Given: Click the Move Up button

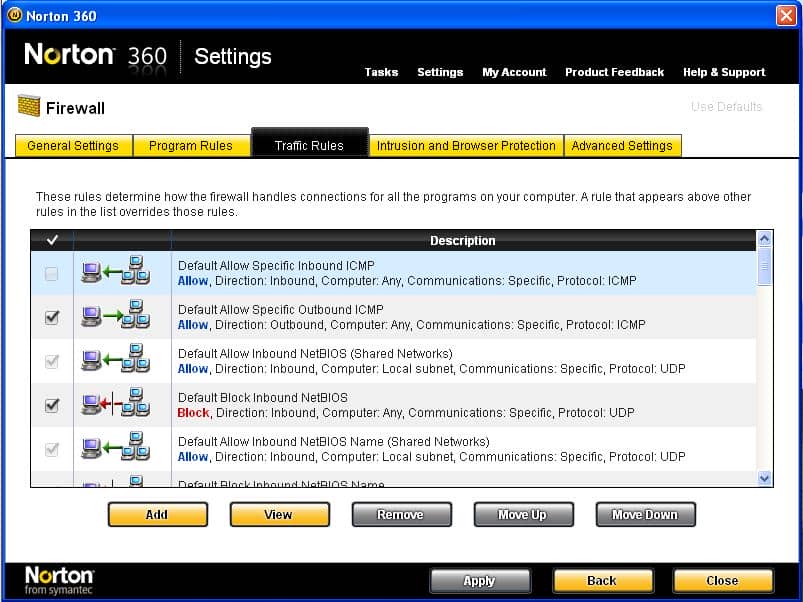Looking at the screenshot, I should 523,514.
